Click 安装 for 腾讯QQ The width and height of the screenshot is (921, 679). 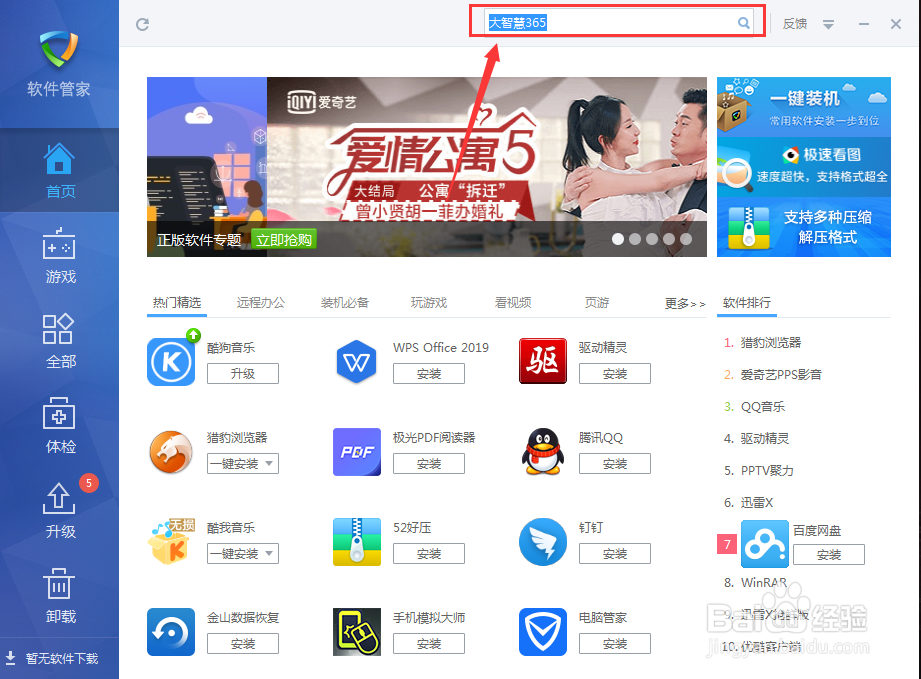pos(615,463)
